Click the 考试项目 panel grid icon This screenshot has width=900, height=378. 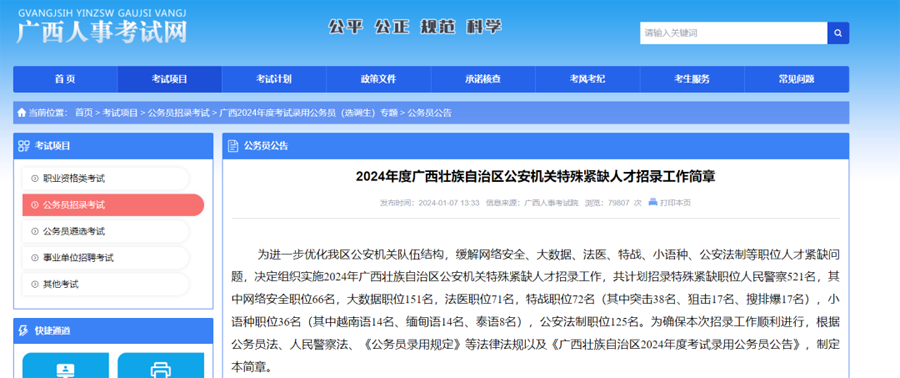click(x=24, y=146)
